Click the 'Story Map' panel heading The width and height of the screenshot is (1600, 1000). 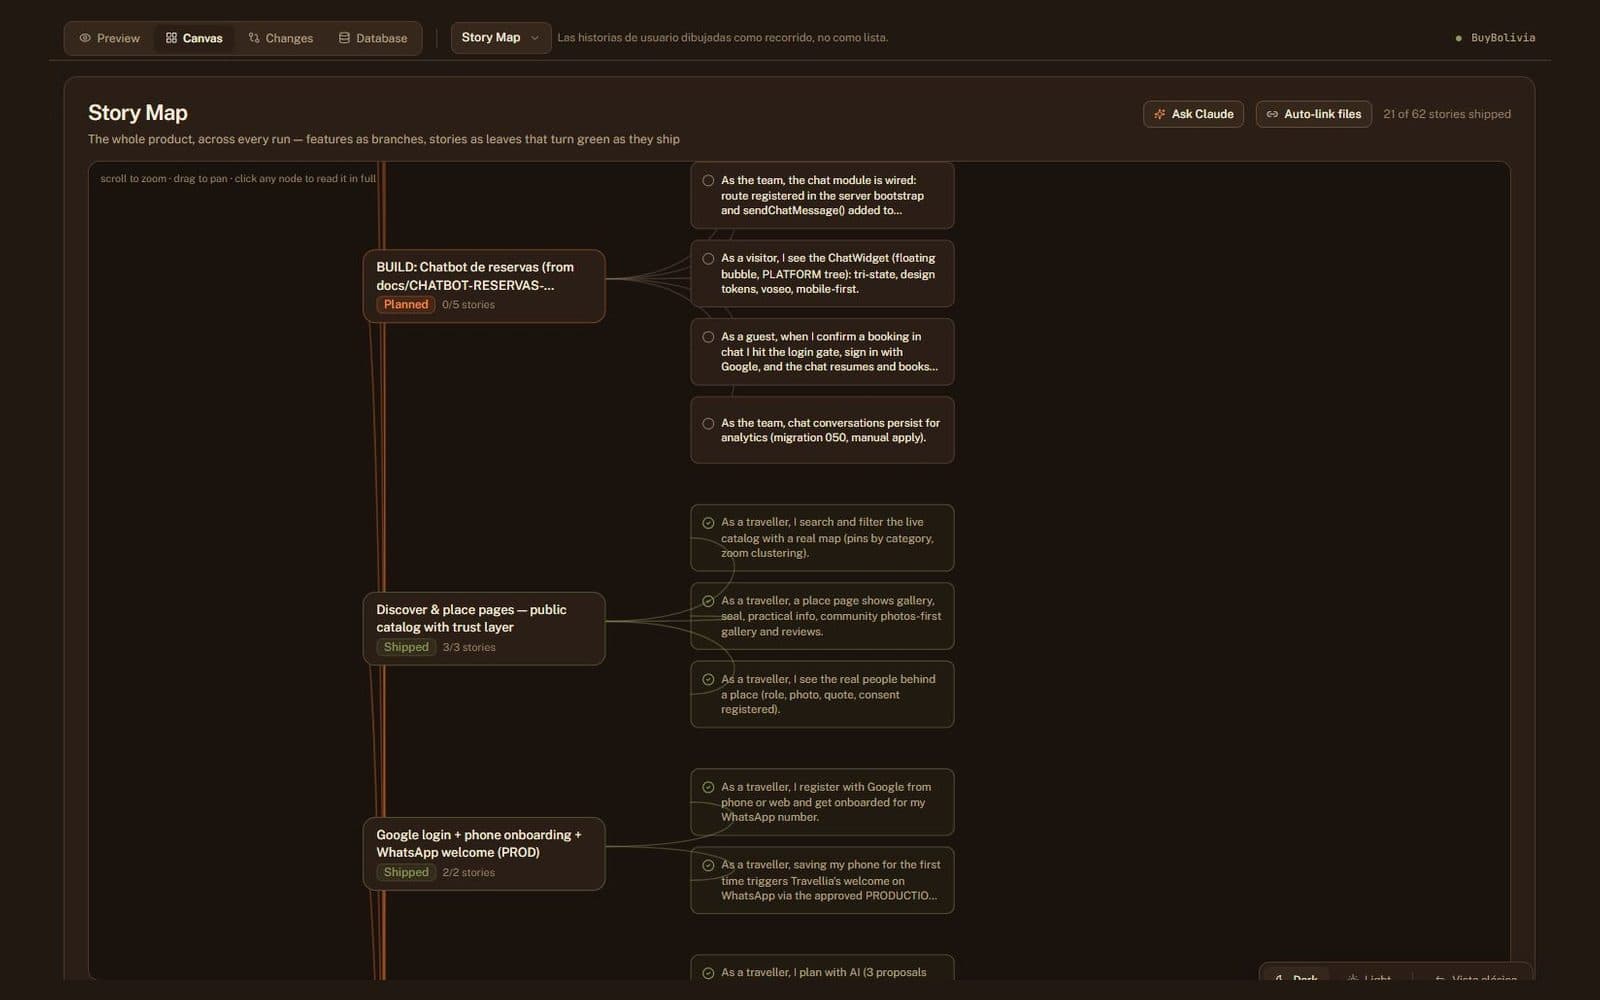(x=138, y=113)
